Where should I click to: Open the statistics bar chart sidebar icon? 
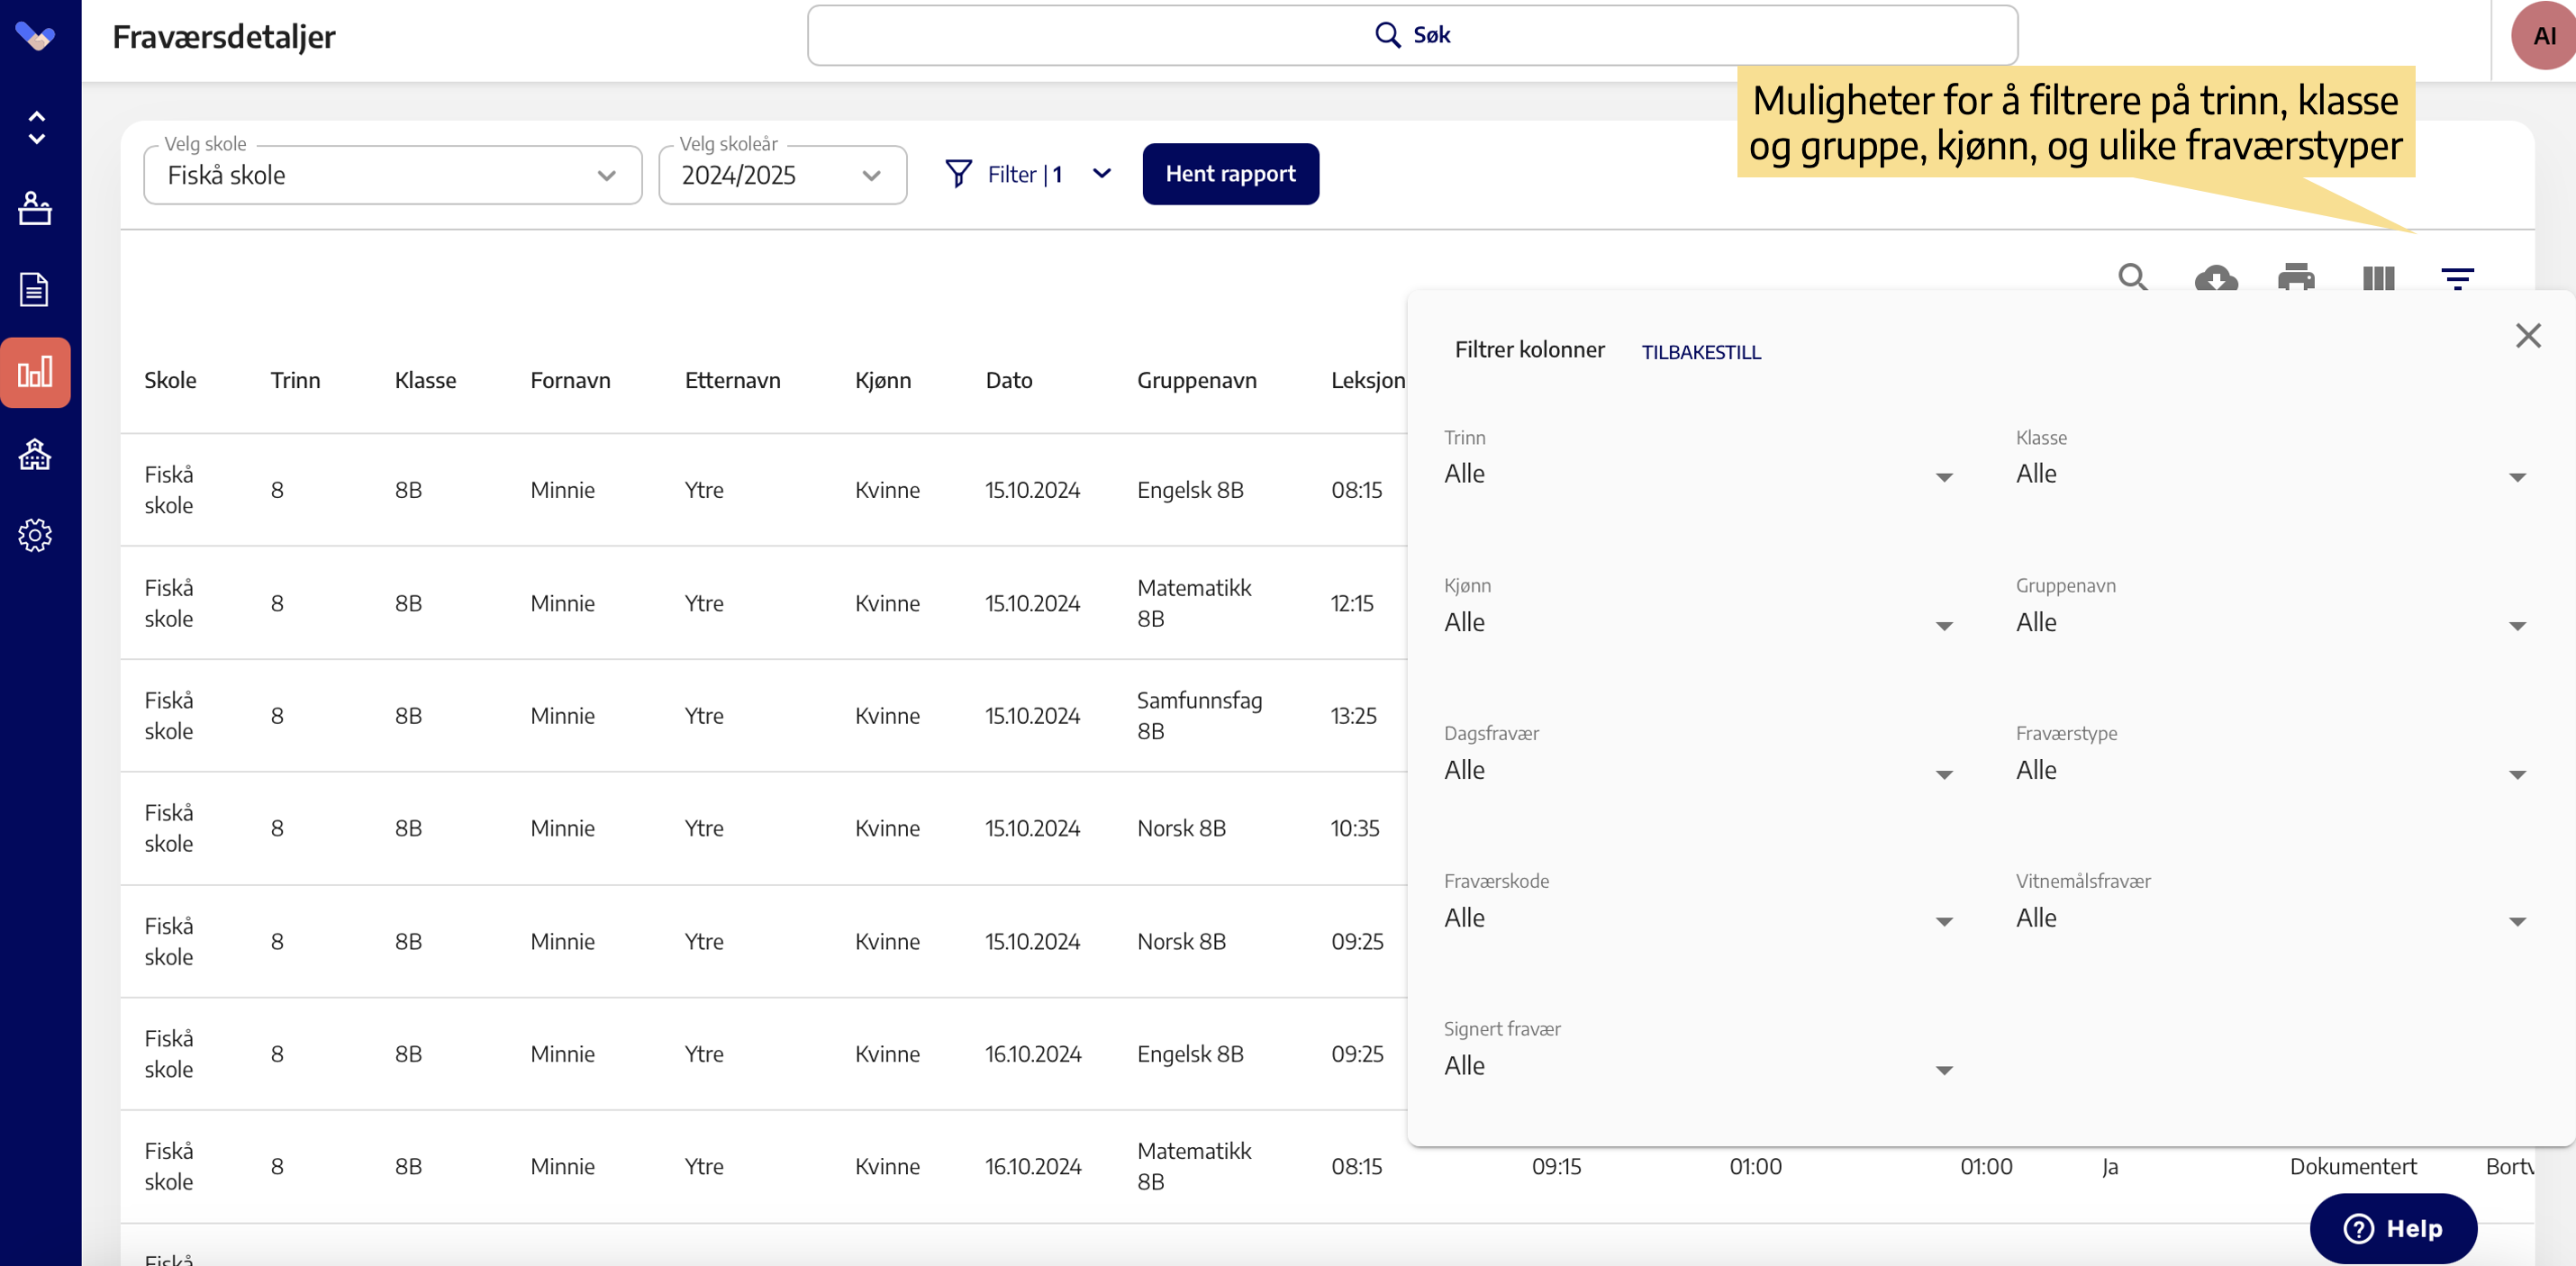pyautogui.click(x=35, y=373)
